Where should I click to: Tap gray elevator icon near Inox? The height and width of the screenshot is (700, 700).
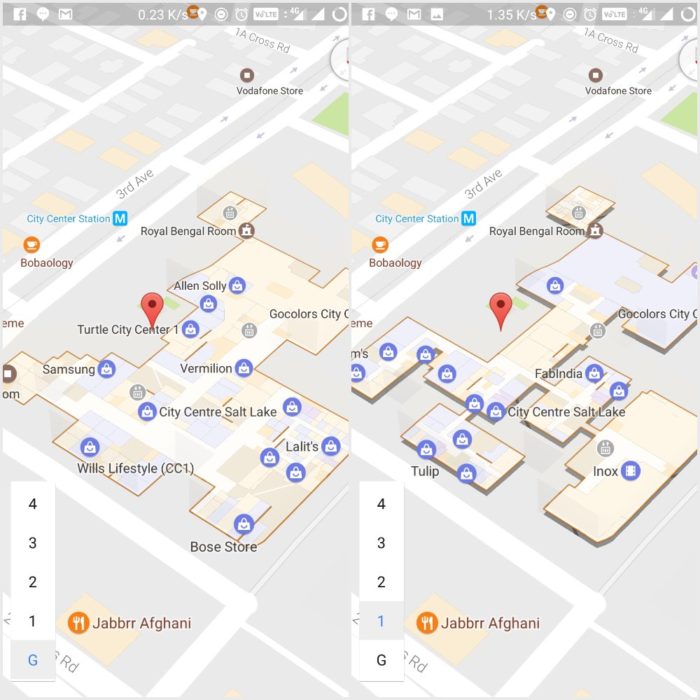coord(605,447)
